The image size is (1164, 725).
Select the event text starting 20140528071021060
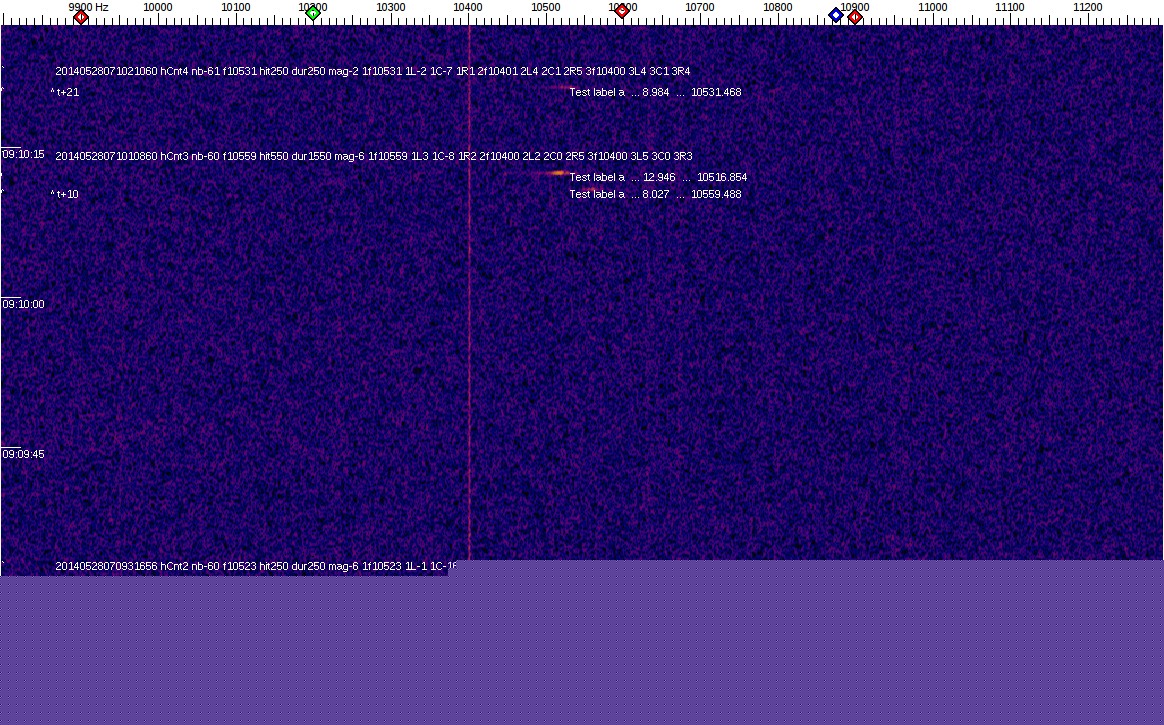pos(372,72)
